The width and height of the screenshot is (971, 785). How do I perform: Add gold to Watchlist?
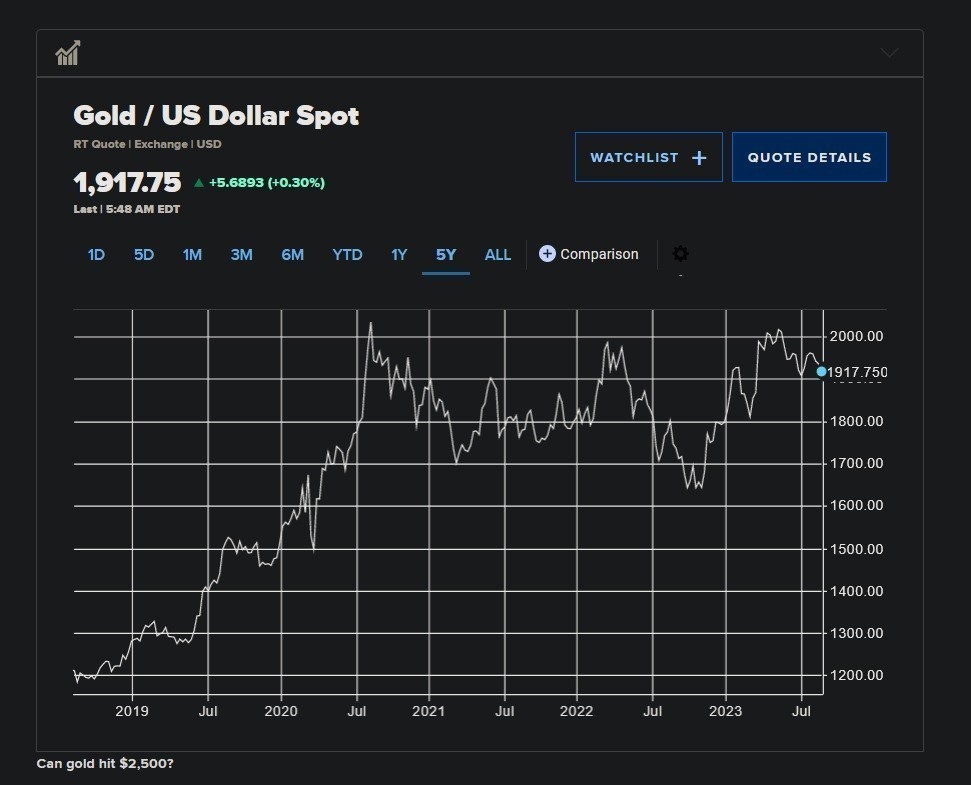pyautogui.click(x=648, y=158)
